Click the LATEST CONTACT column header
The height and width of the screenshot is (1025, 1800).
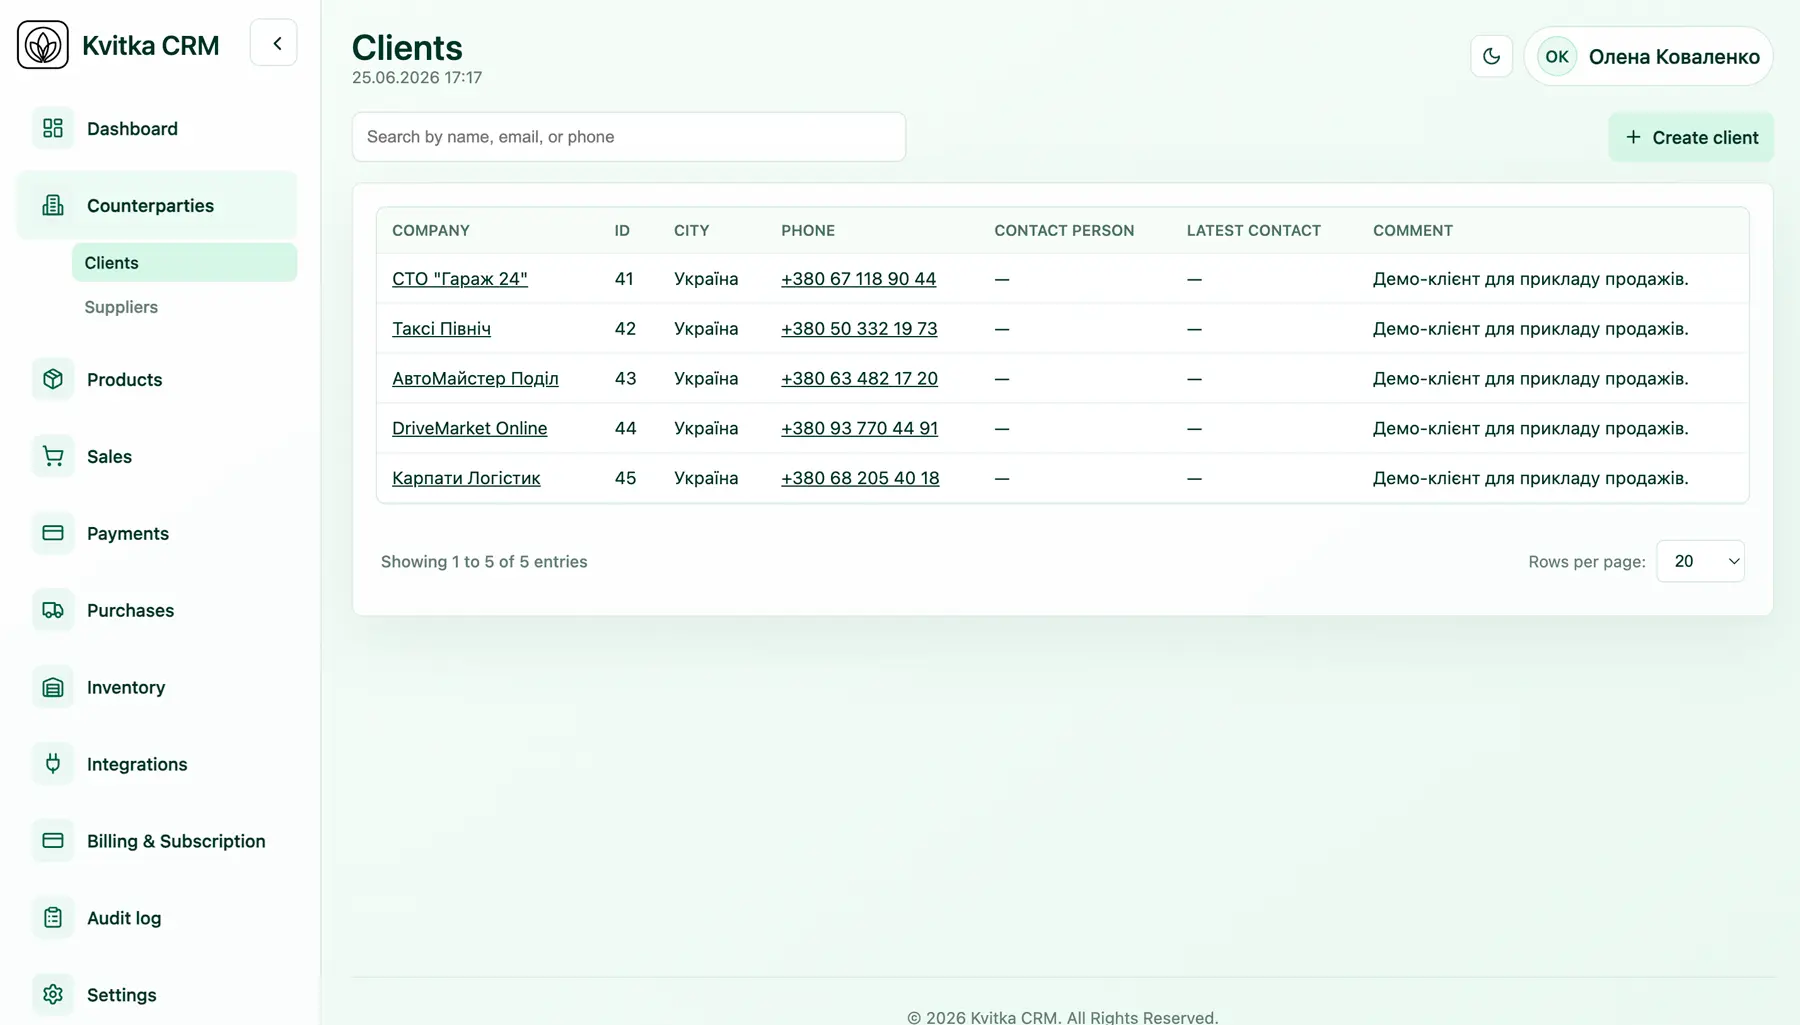click(x=1254, y=230)
